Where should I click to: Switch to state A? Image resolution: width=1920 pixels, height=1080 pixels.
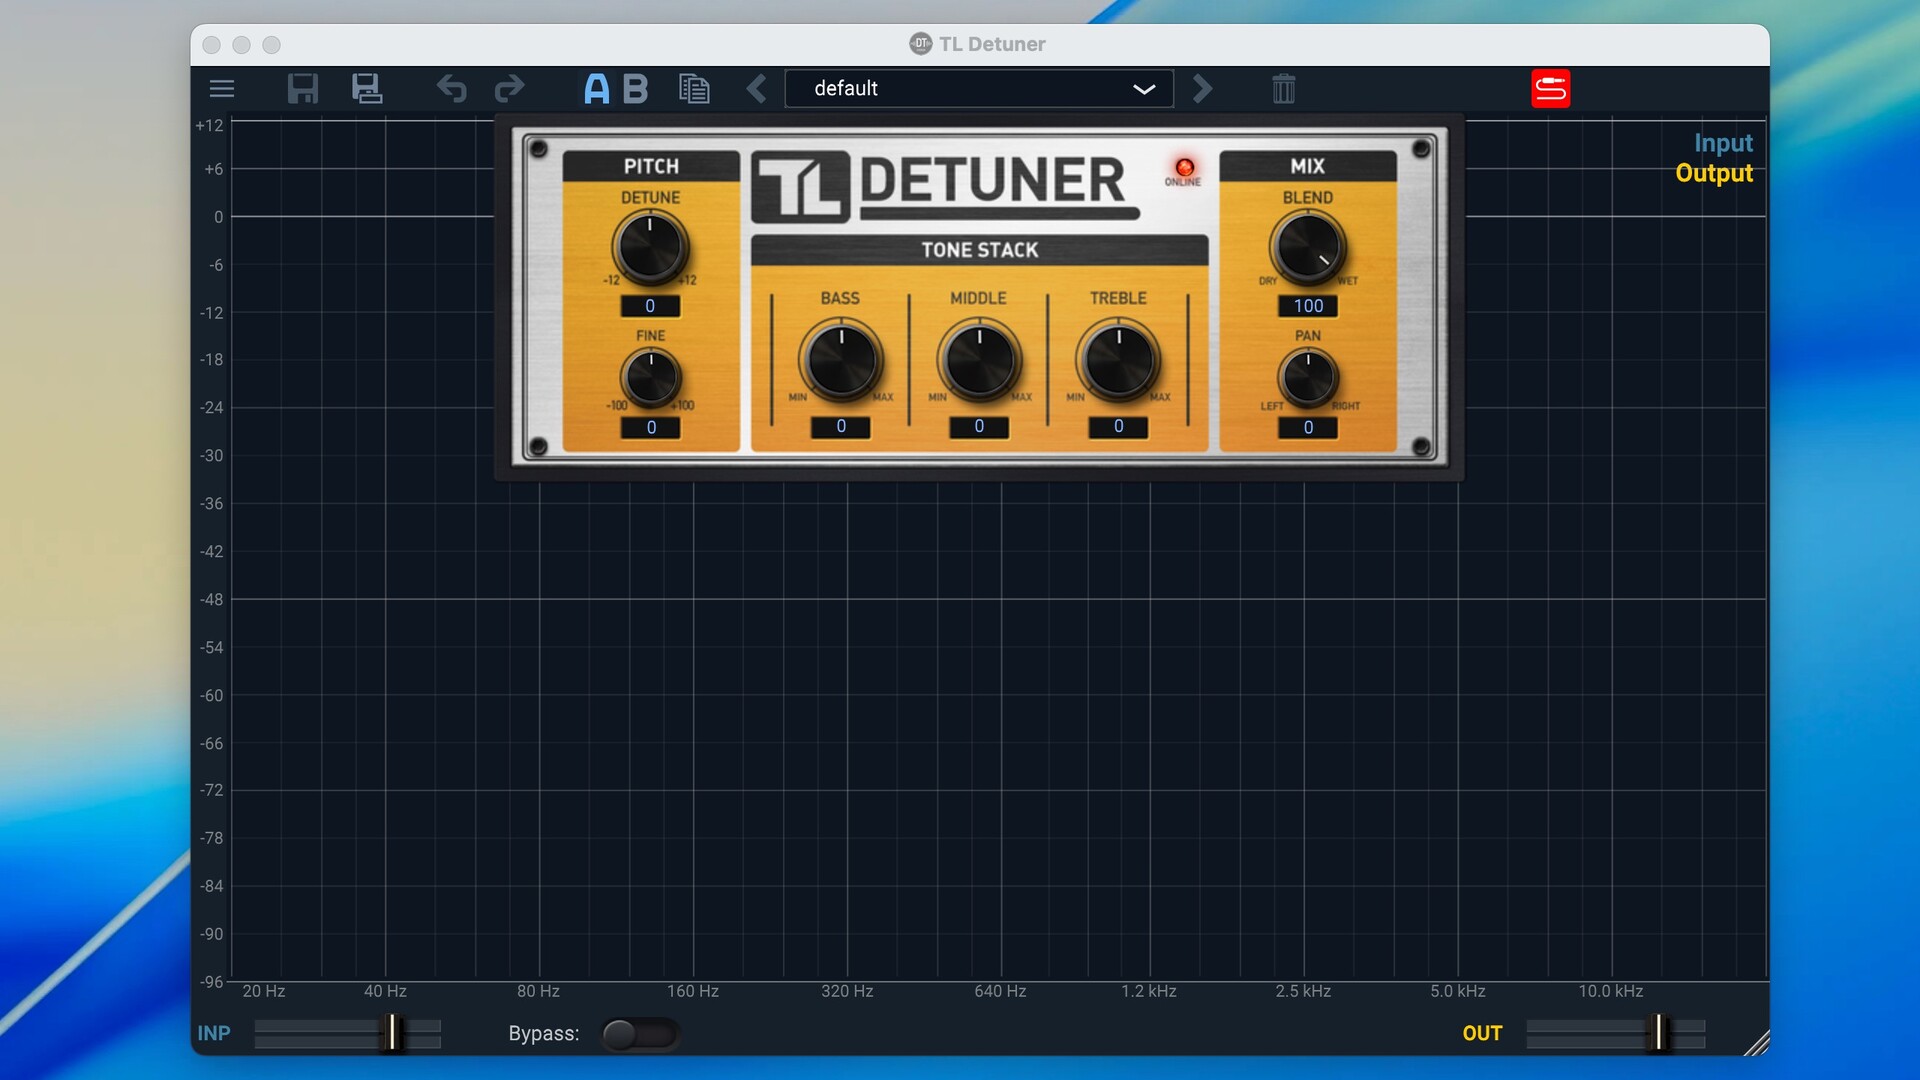click(597, 89)
